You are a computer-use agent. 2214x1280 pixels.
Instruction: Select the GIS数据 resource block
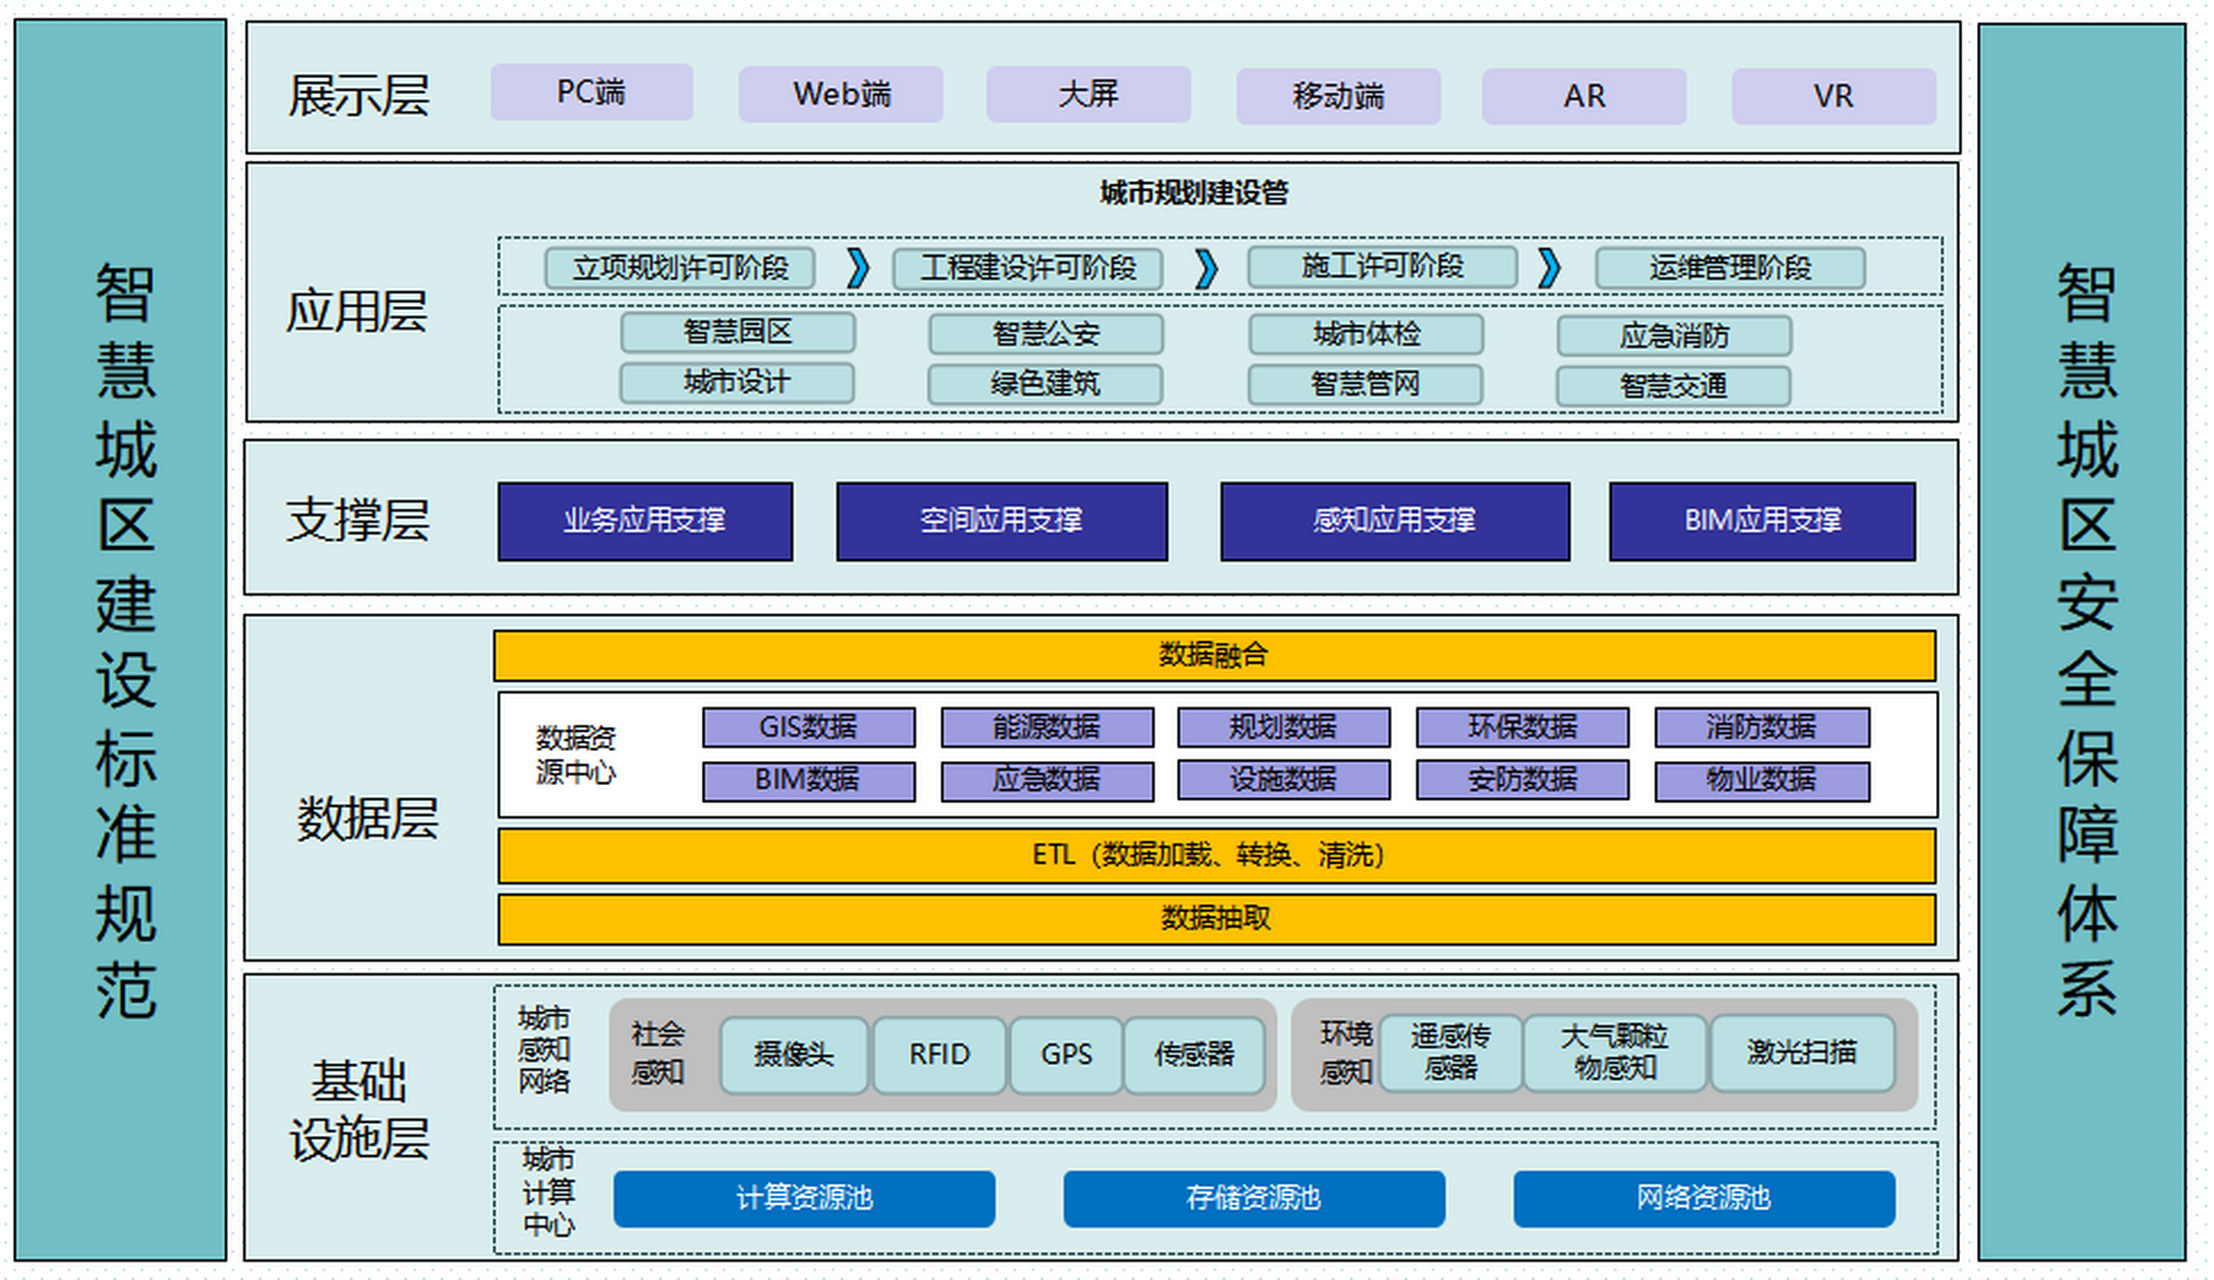tap(808, 726)
